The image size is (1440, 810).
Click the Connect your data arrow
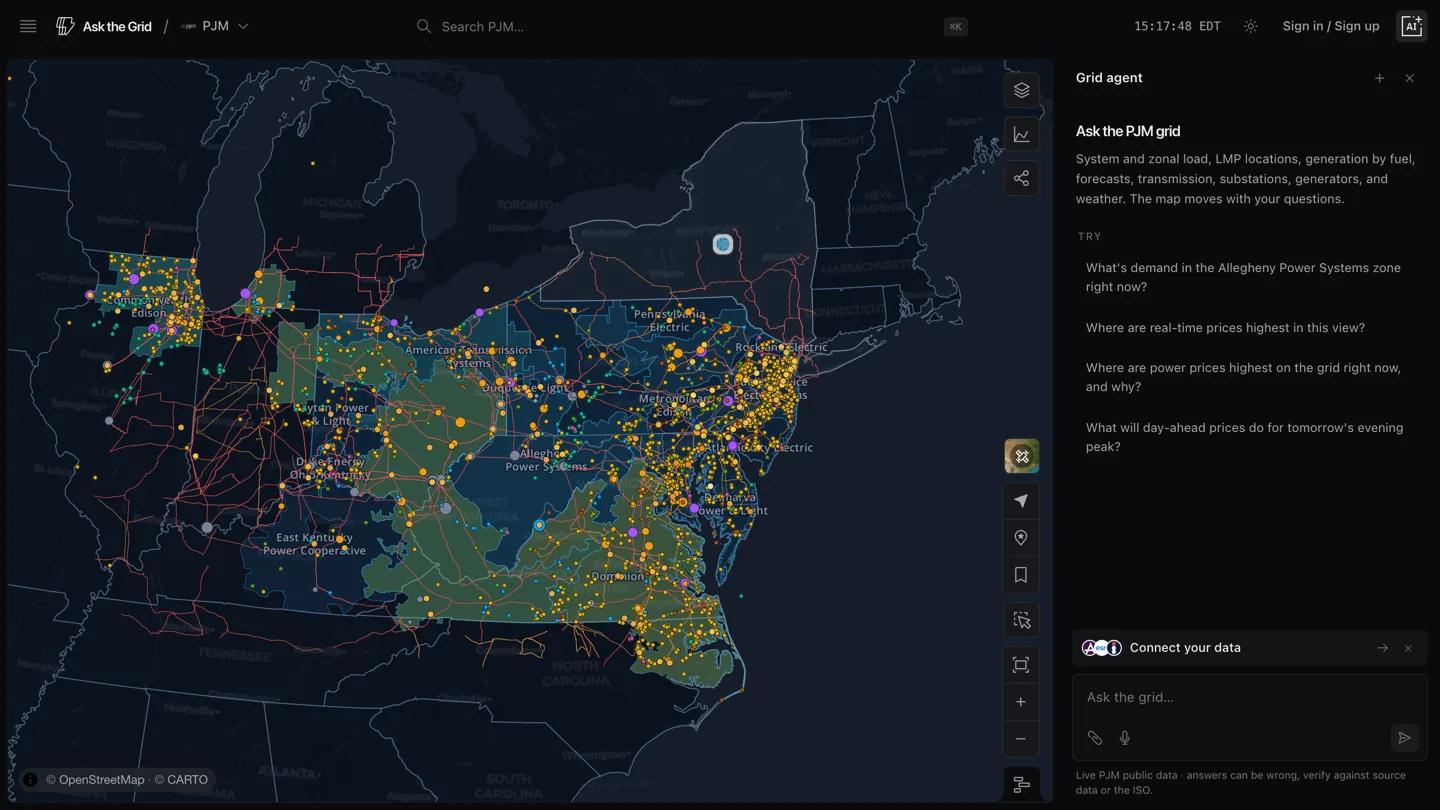pos(1382,648)
